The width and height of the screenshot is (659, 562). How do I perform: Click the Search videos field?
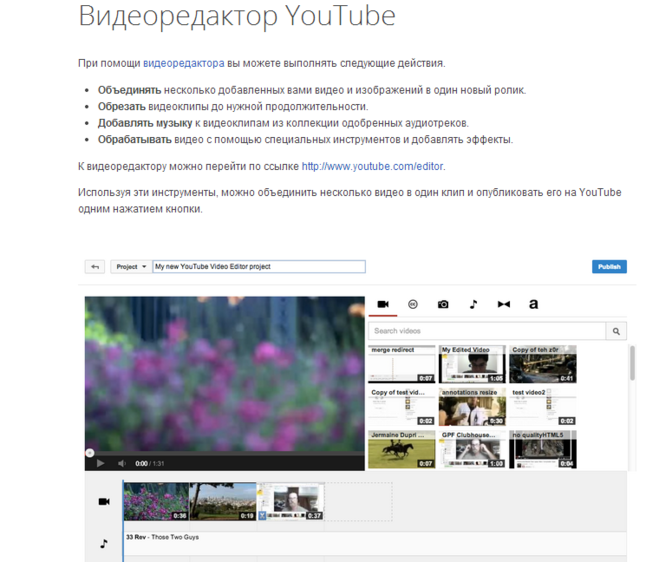[x=487, y=331]
